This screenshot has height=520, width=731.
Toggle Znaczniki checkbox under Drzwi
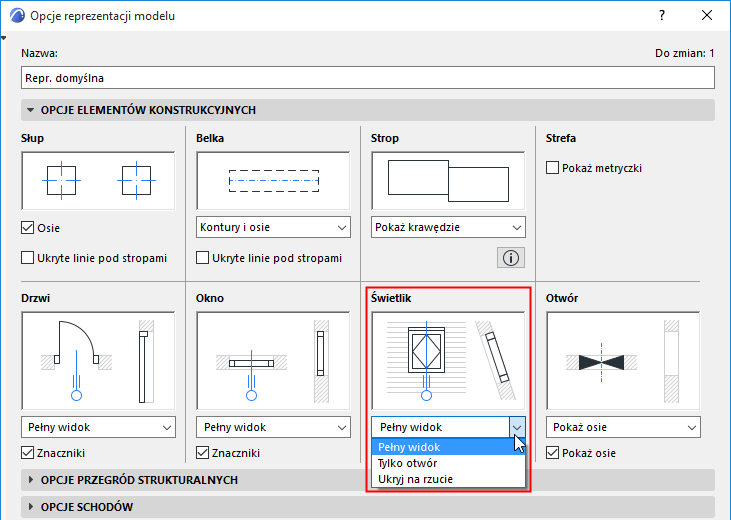point(28,453)
